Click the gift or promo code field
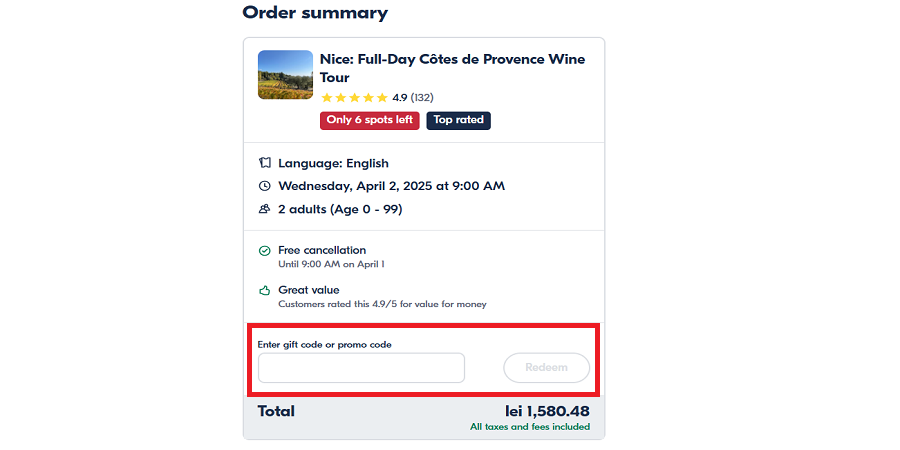 361,368
